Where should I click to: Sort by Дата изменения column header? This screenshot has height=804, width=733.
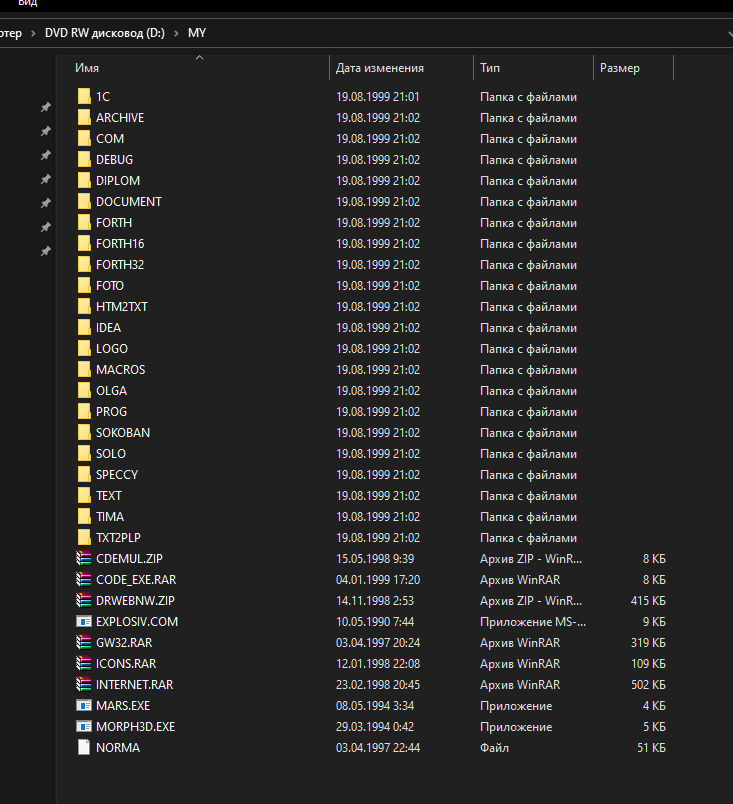coord(380,68)
